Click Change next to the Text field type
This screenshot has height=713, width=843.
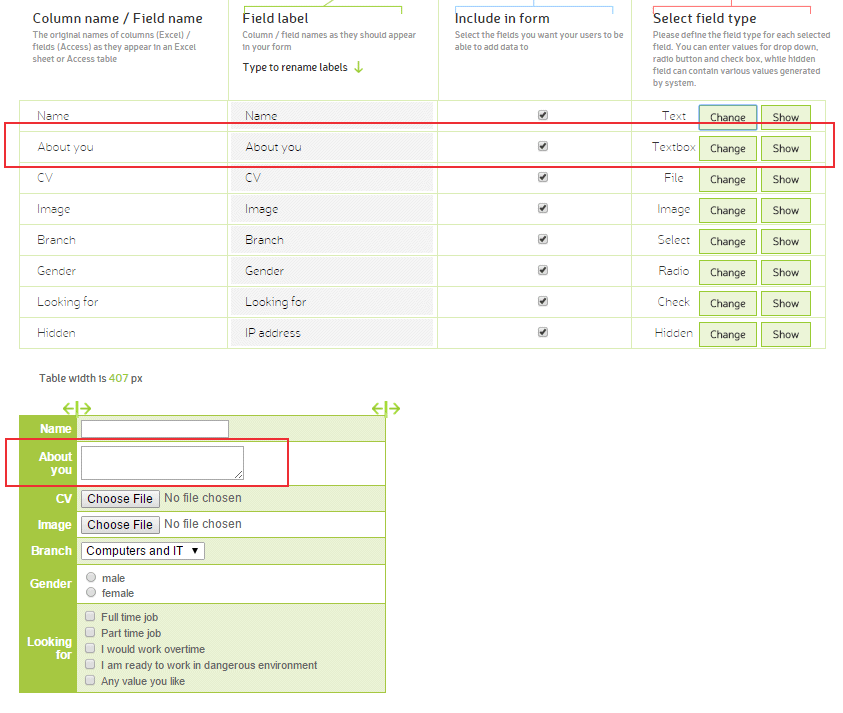(x=727, y=117)
